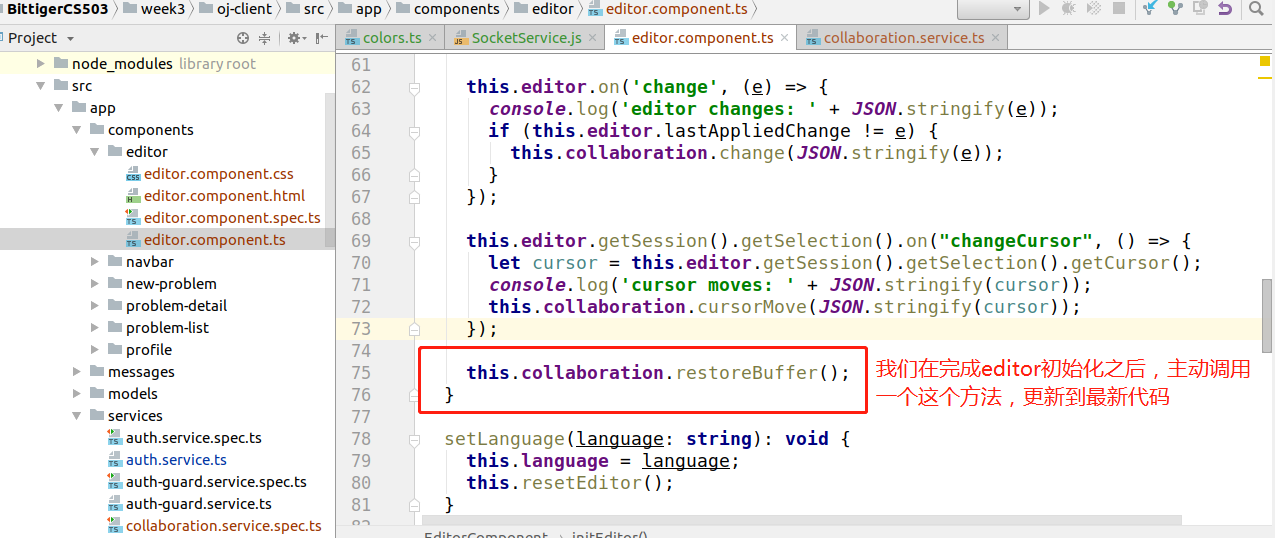Show VCS history clock icon
The width and height of the screenshot is (1275, 538).
click(1200, 9)
